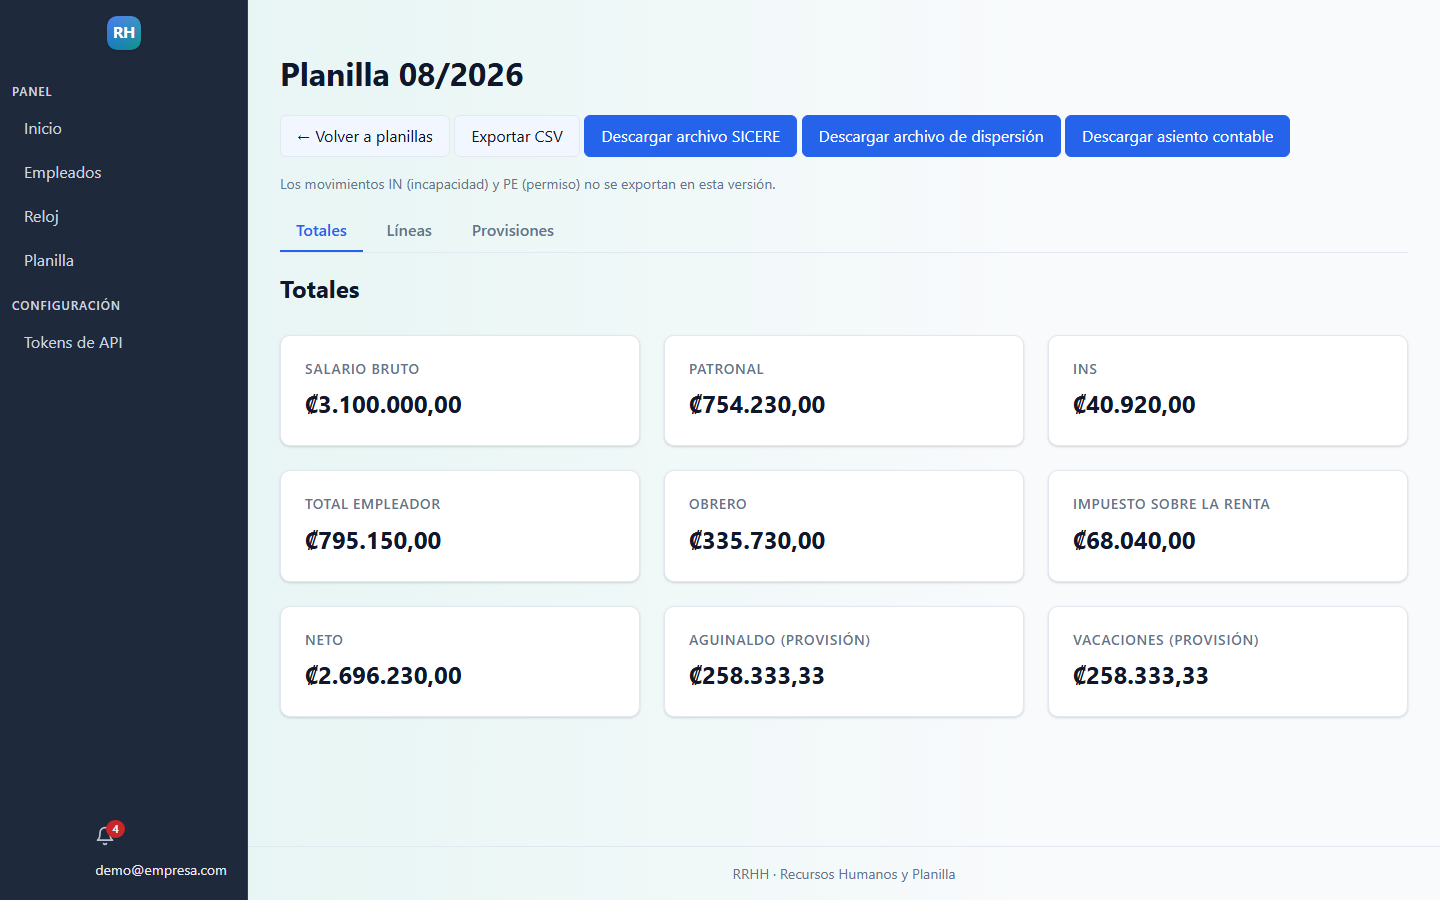Click the Patronal amount ₡754.230,00

pos(757,405)
